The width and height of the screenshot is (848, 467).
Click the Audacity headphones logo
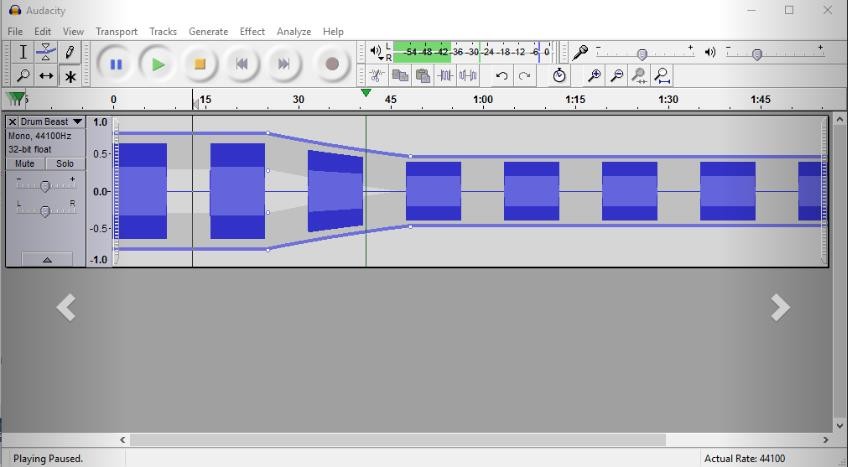(15, 10)
